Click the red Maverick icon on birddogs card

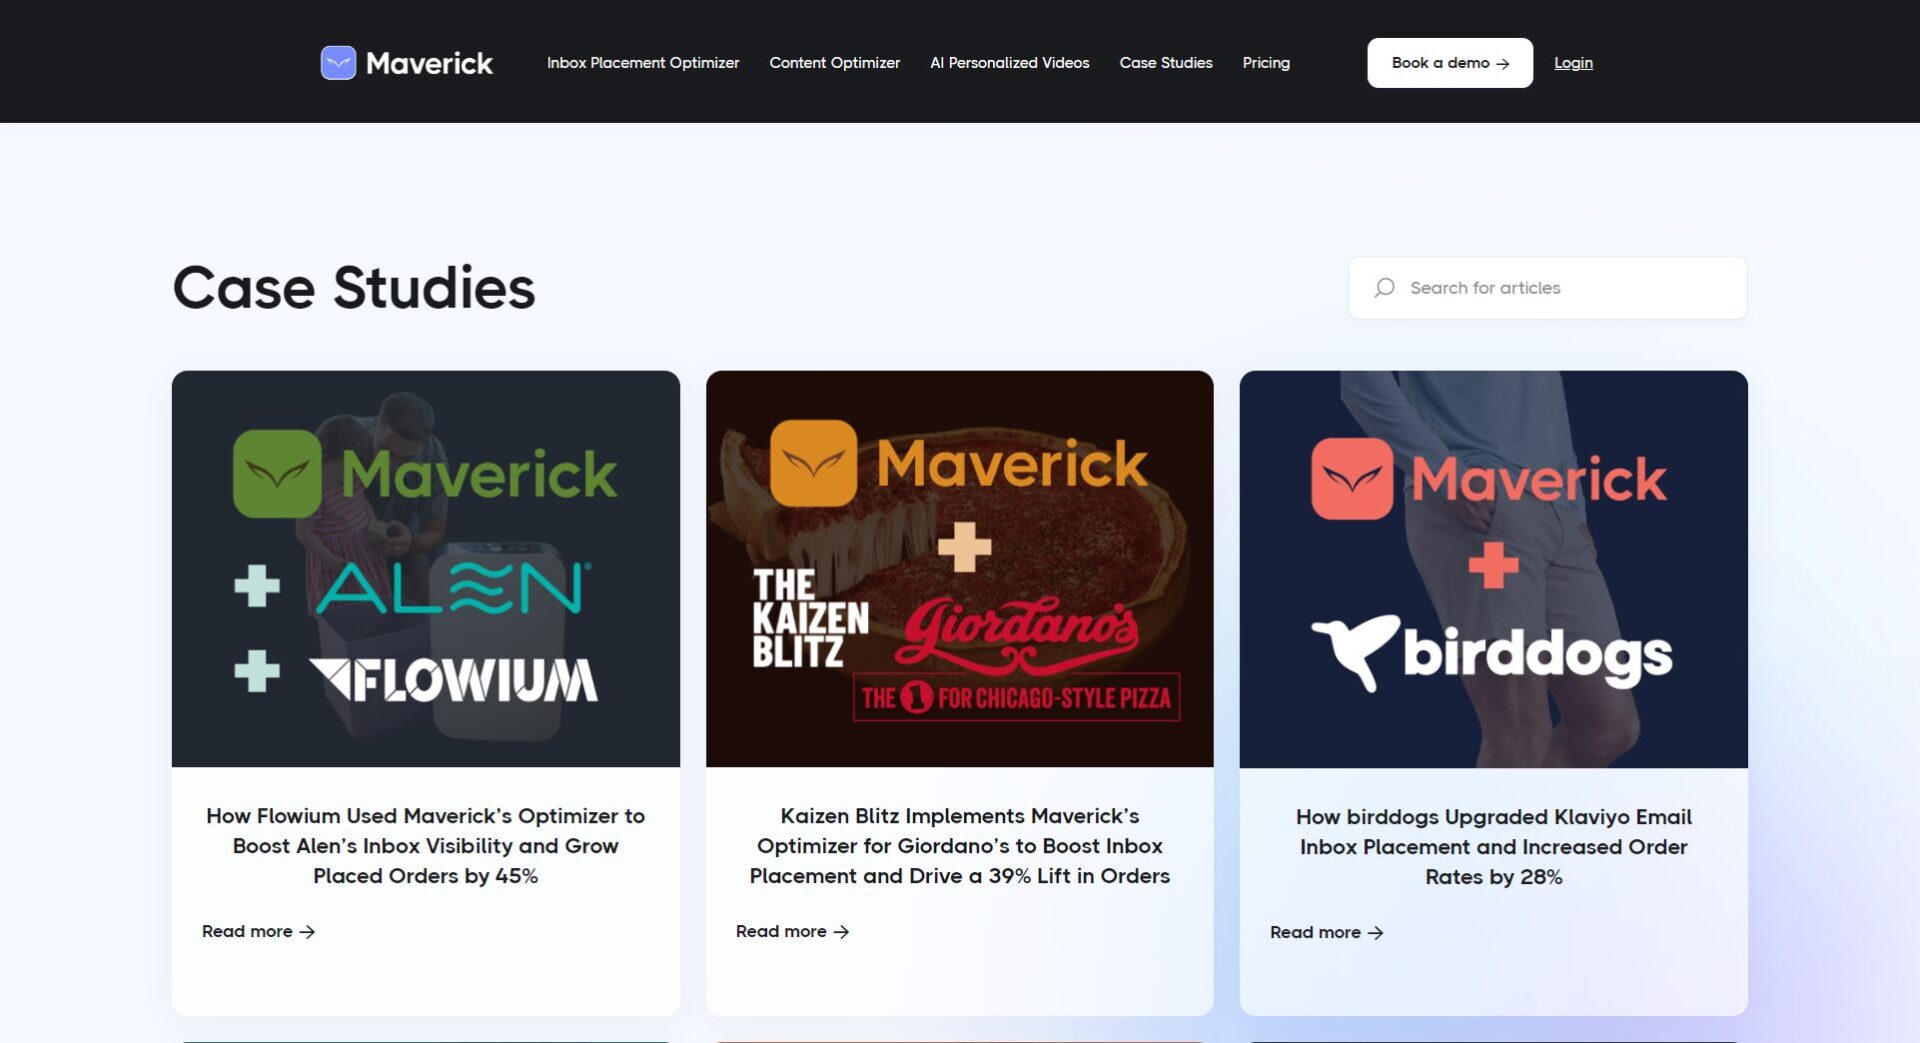pyautogui.click(x=1351, y=479)
